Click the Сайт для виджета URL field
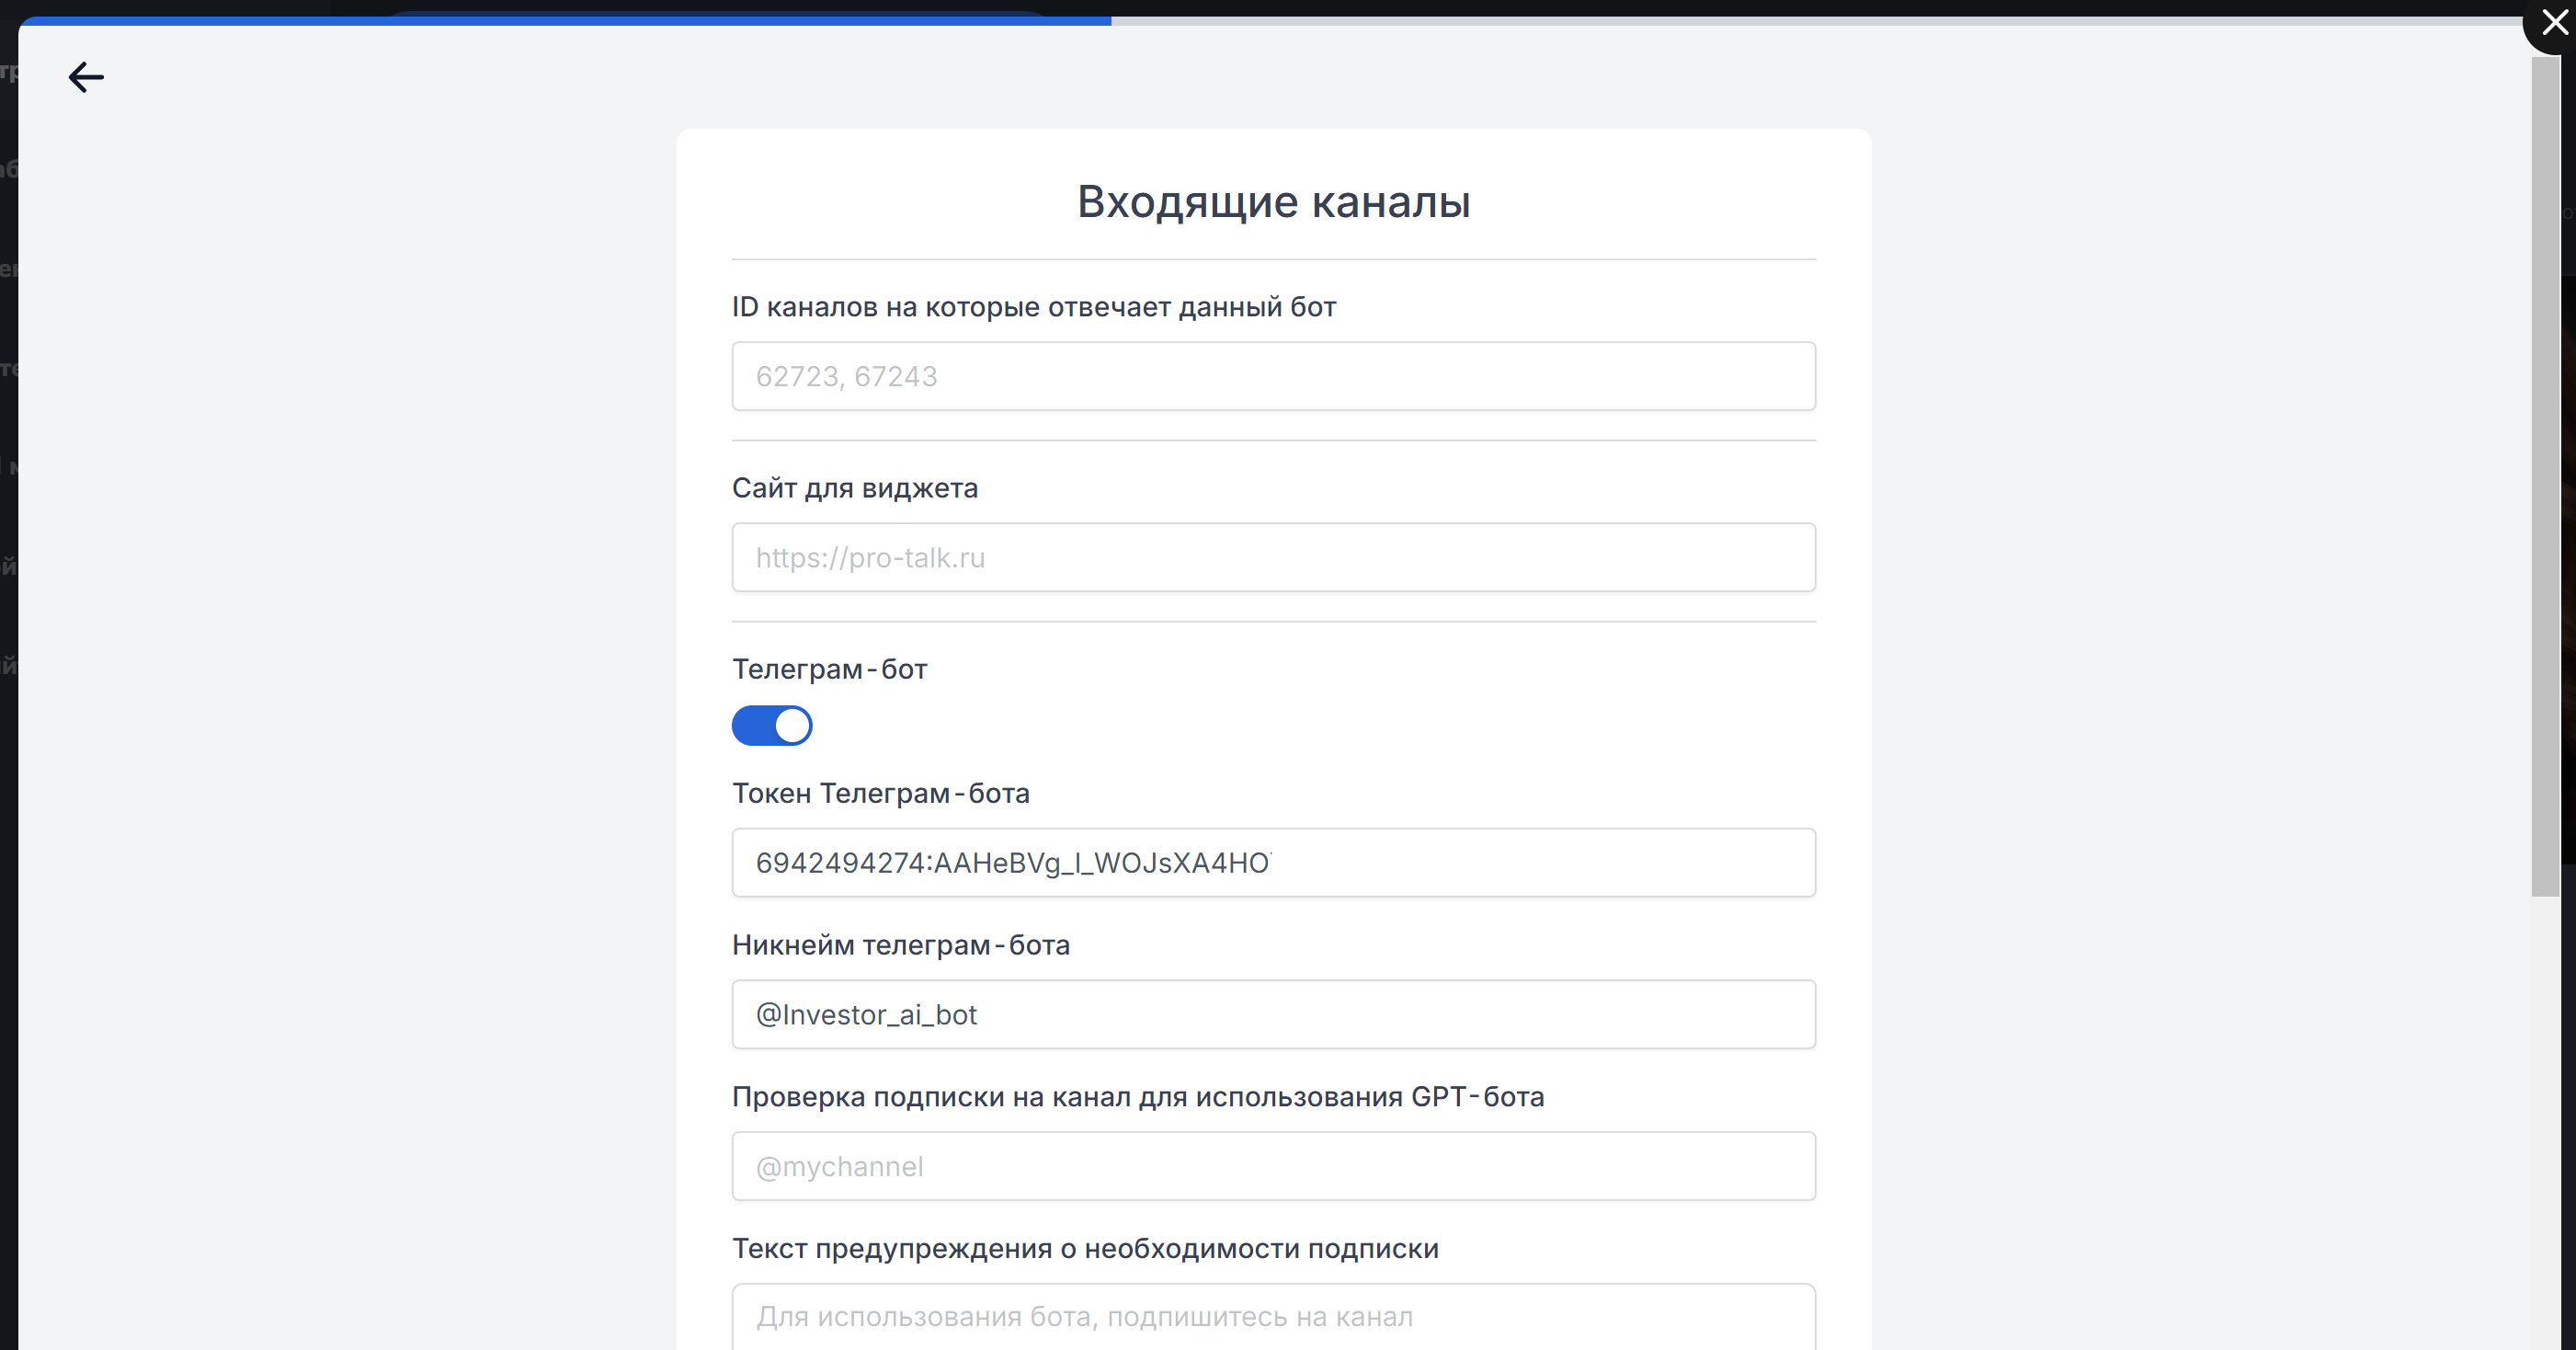This screenshot has width=2576, height=1350. click(1273, 557)
